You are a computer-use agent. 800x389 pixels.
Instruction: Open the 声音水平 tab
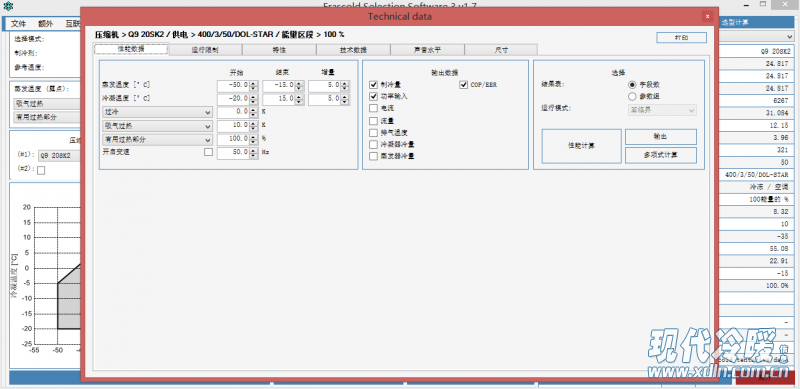427,50
